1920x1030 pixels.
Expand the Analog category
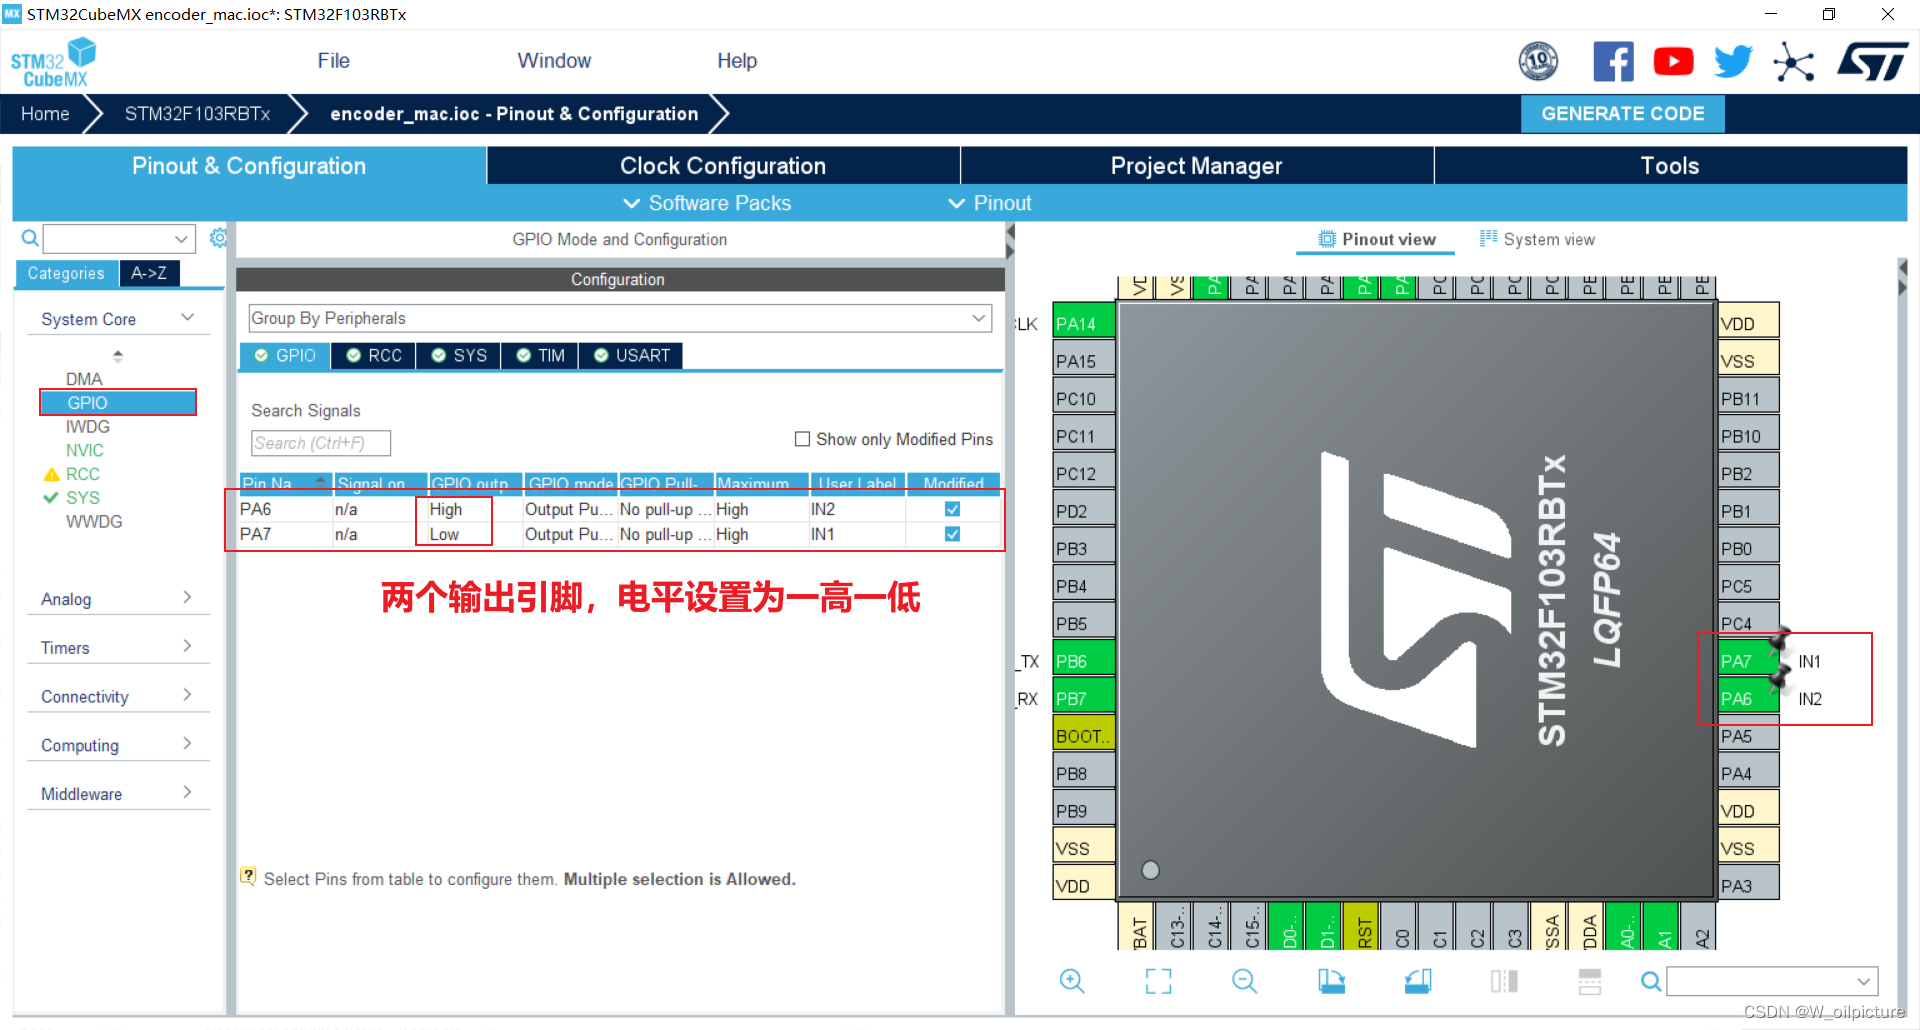(118, 599)
